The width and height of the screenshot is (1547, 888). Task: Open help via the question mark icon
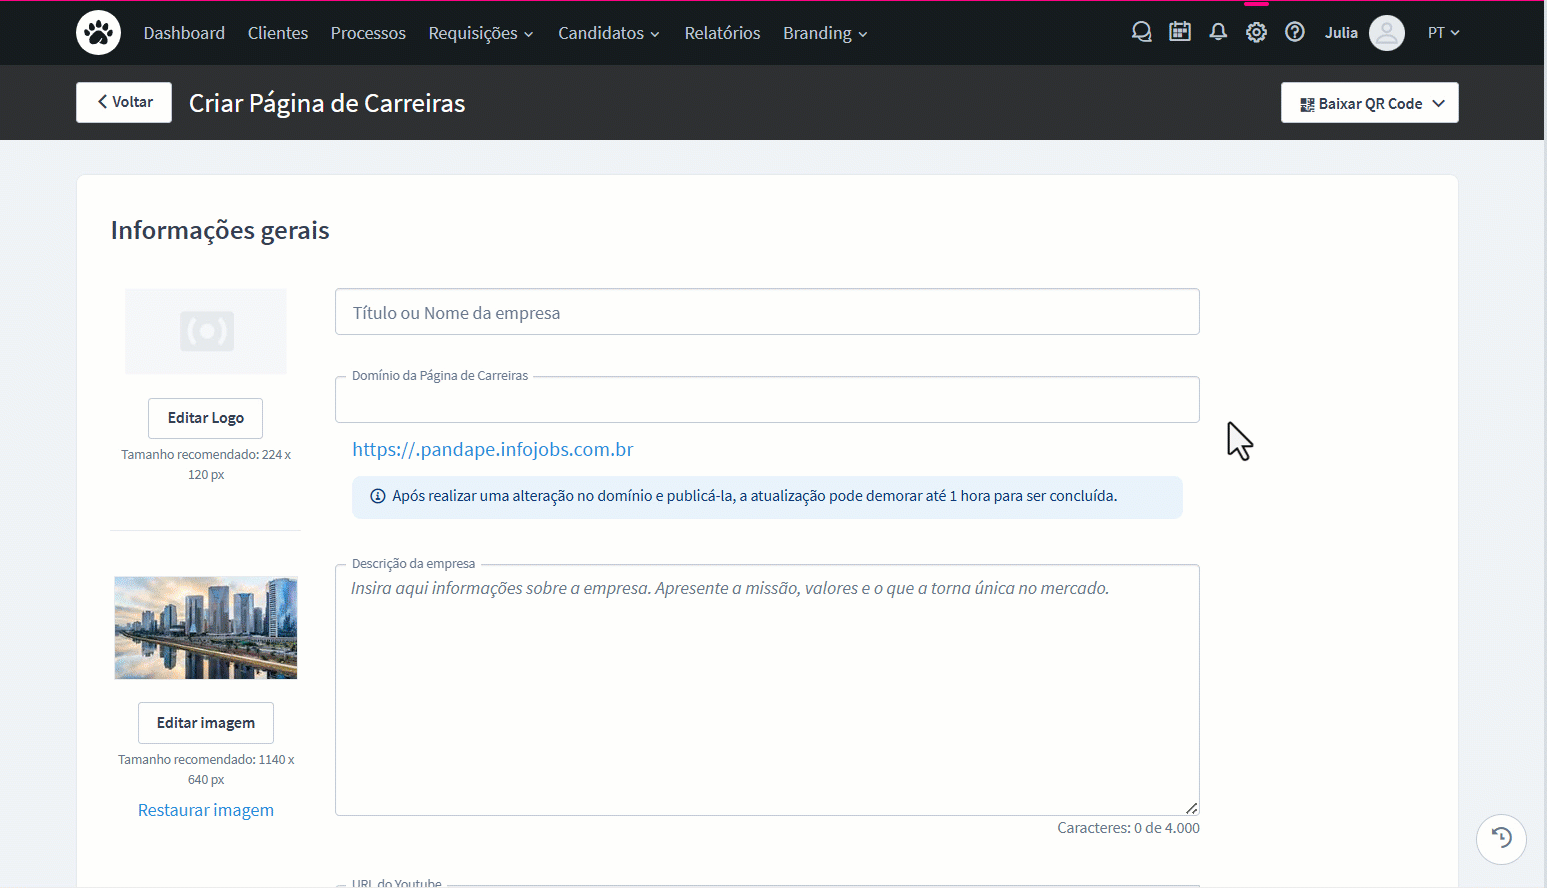1294,32
